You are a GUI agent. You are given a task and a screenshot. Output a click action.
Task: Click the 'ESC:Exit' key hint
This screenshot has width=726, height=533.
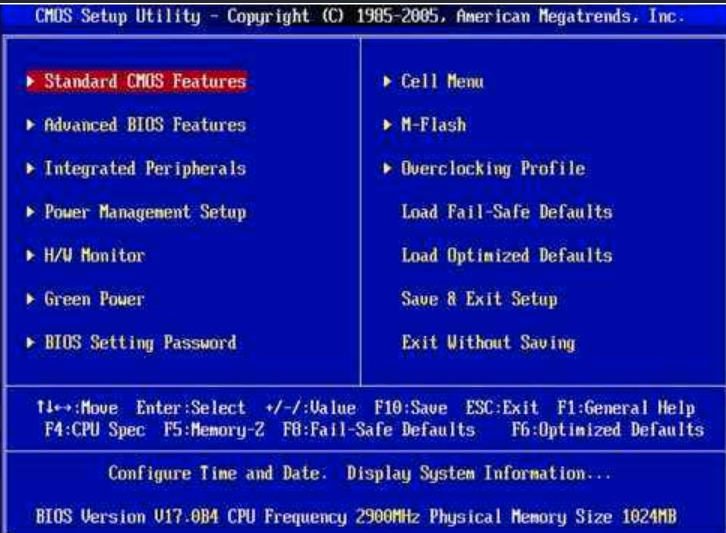click(502, 408)
